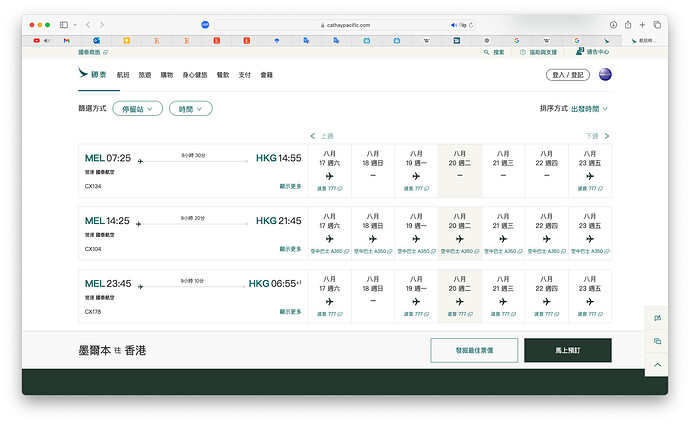The height and width of the screenshot is (424, 690).
Task: Click Safari's sidebar toggle icon
Action: [64, 24]
